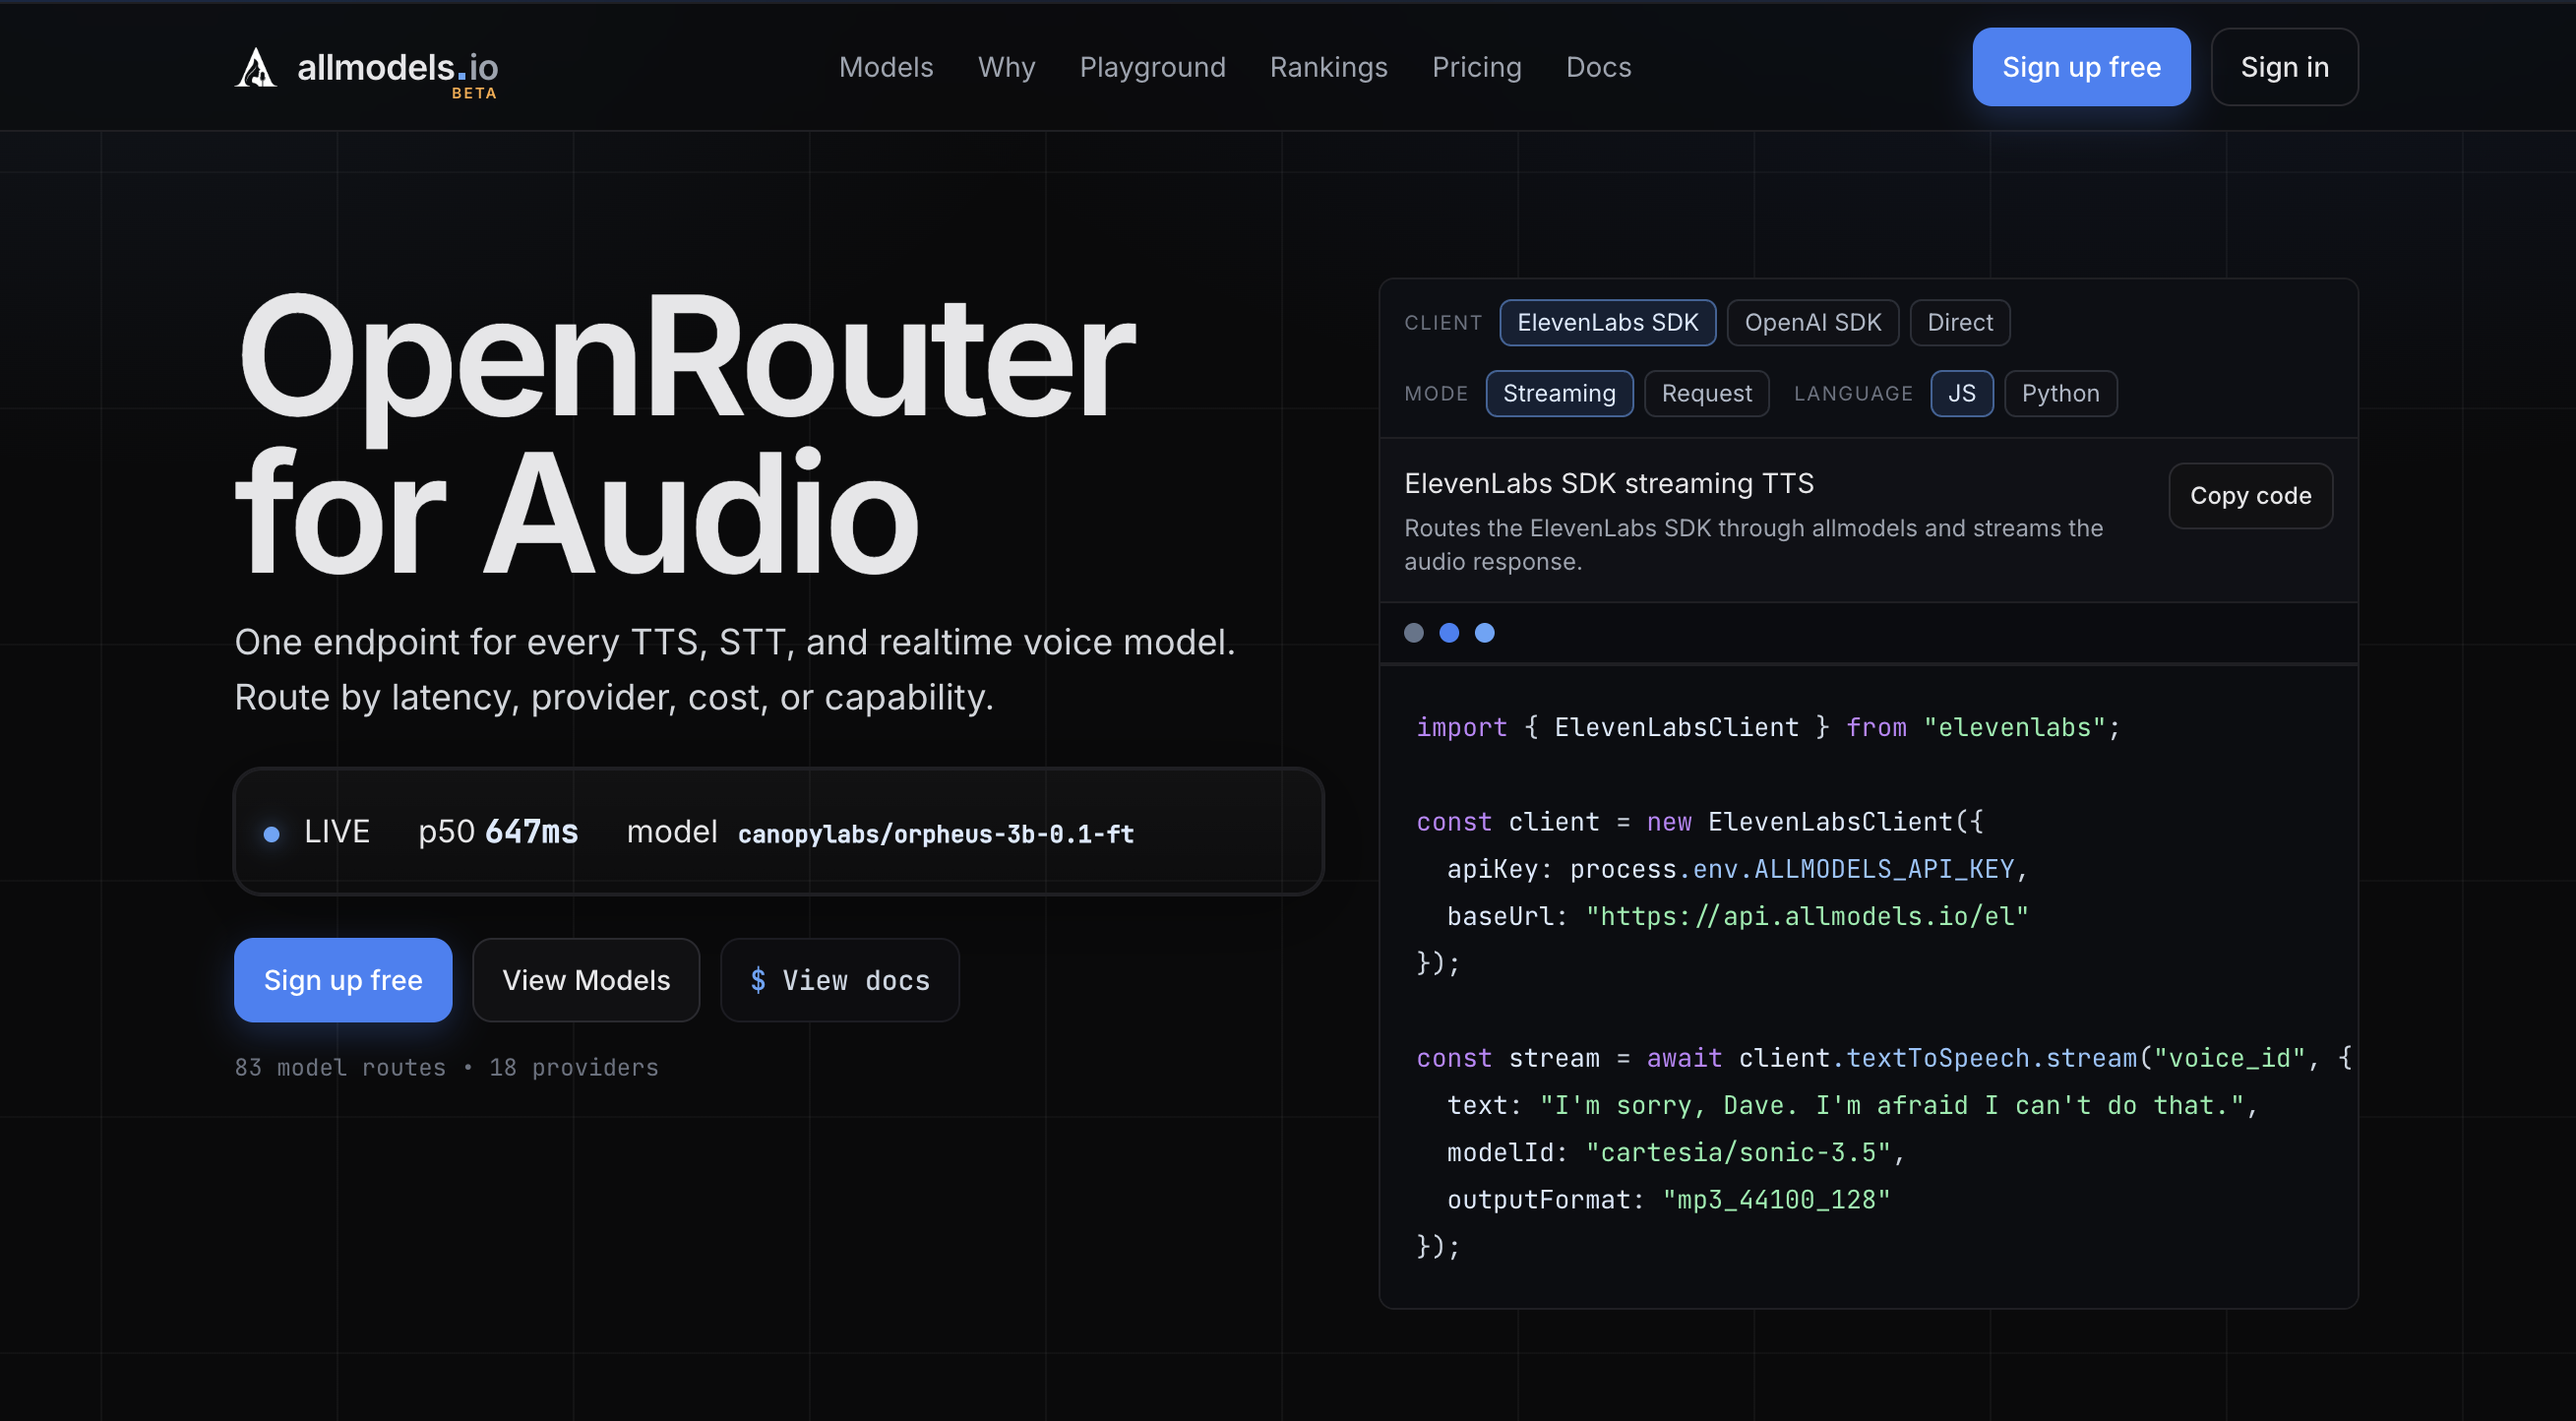Click the Copy code button
The width and height of the screenshot is (2576, 1421).
2250,496
